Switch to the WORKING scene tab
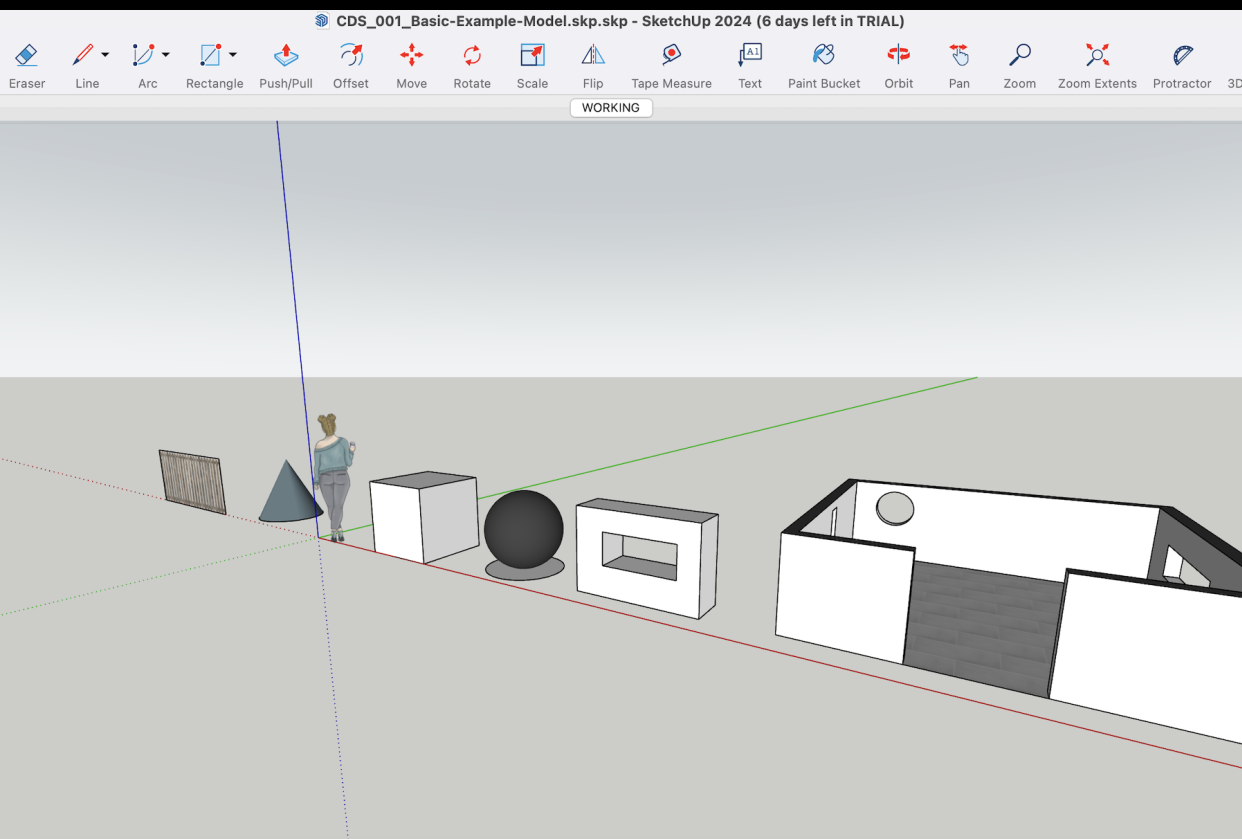This screenshot has height=839, width=1242. [x=611, y=108]
